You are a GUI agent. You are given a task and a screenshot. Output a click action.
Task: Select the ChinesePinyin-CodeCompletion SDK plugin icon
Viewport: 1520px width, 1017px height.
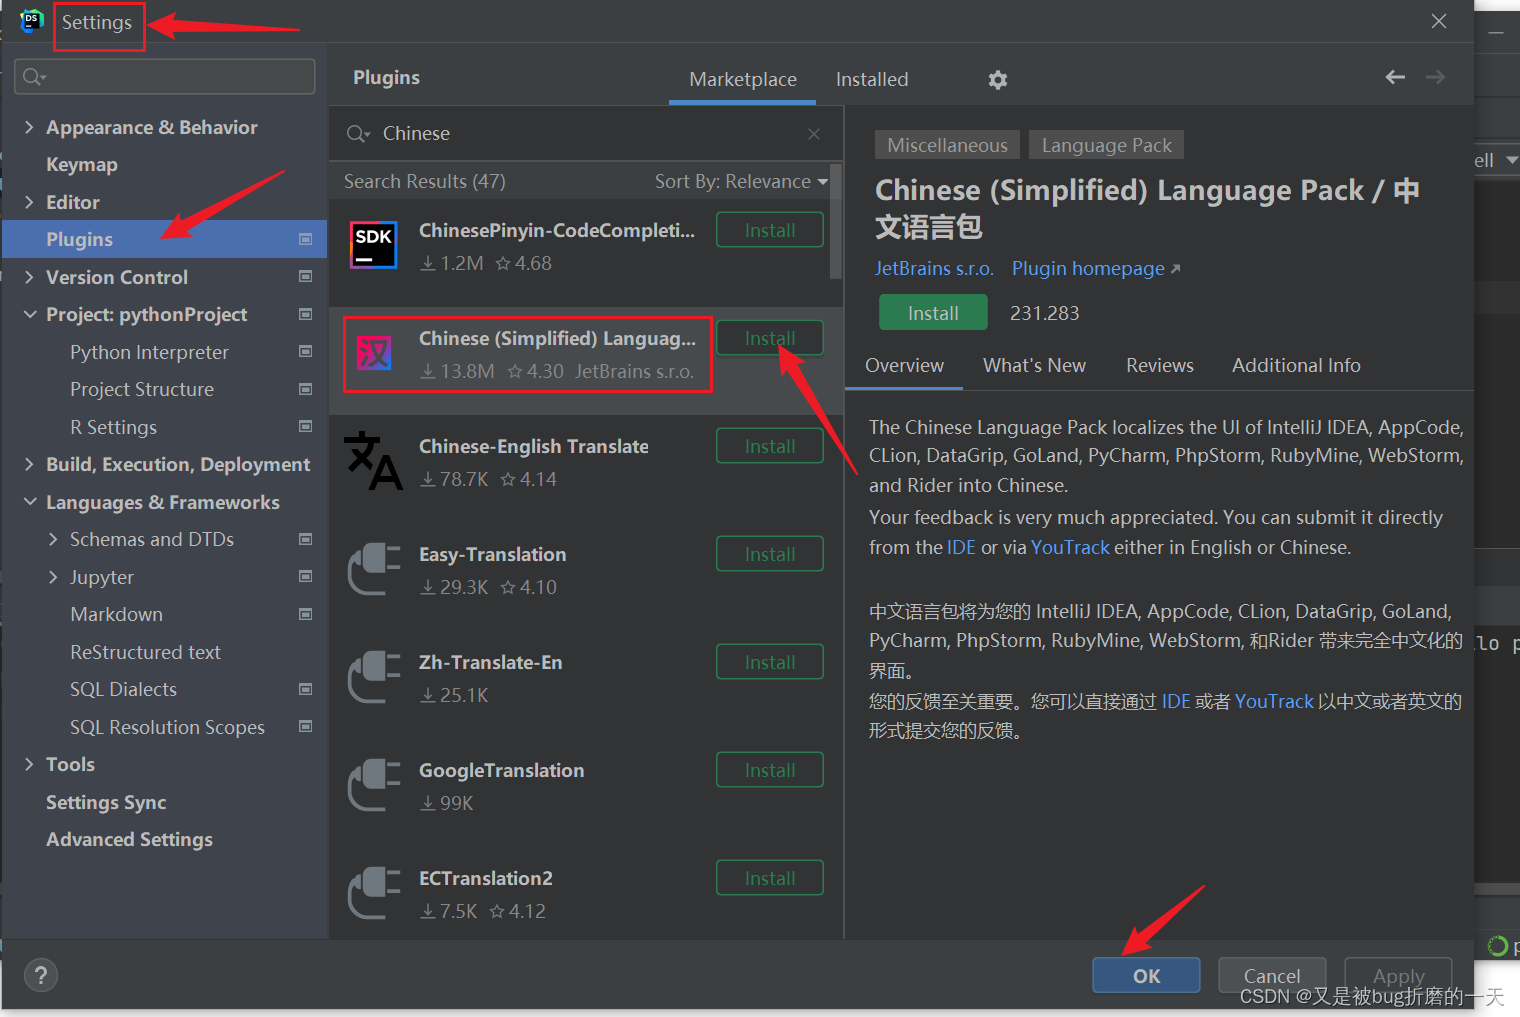374,245
